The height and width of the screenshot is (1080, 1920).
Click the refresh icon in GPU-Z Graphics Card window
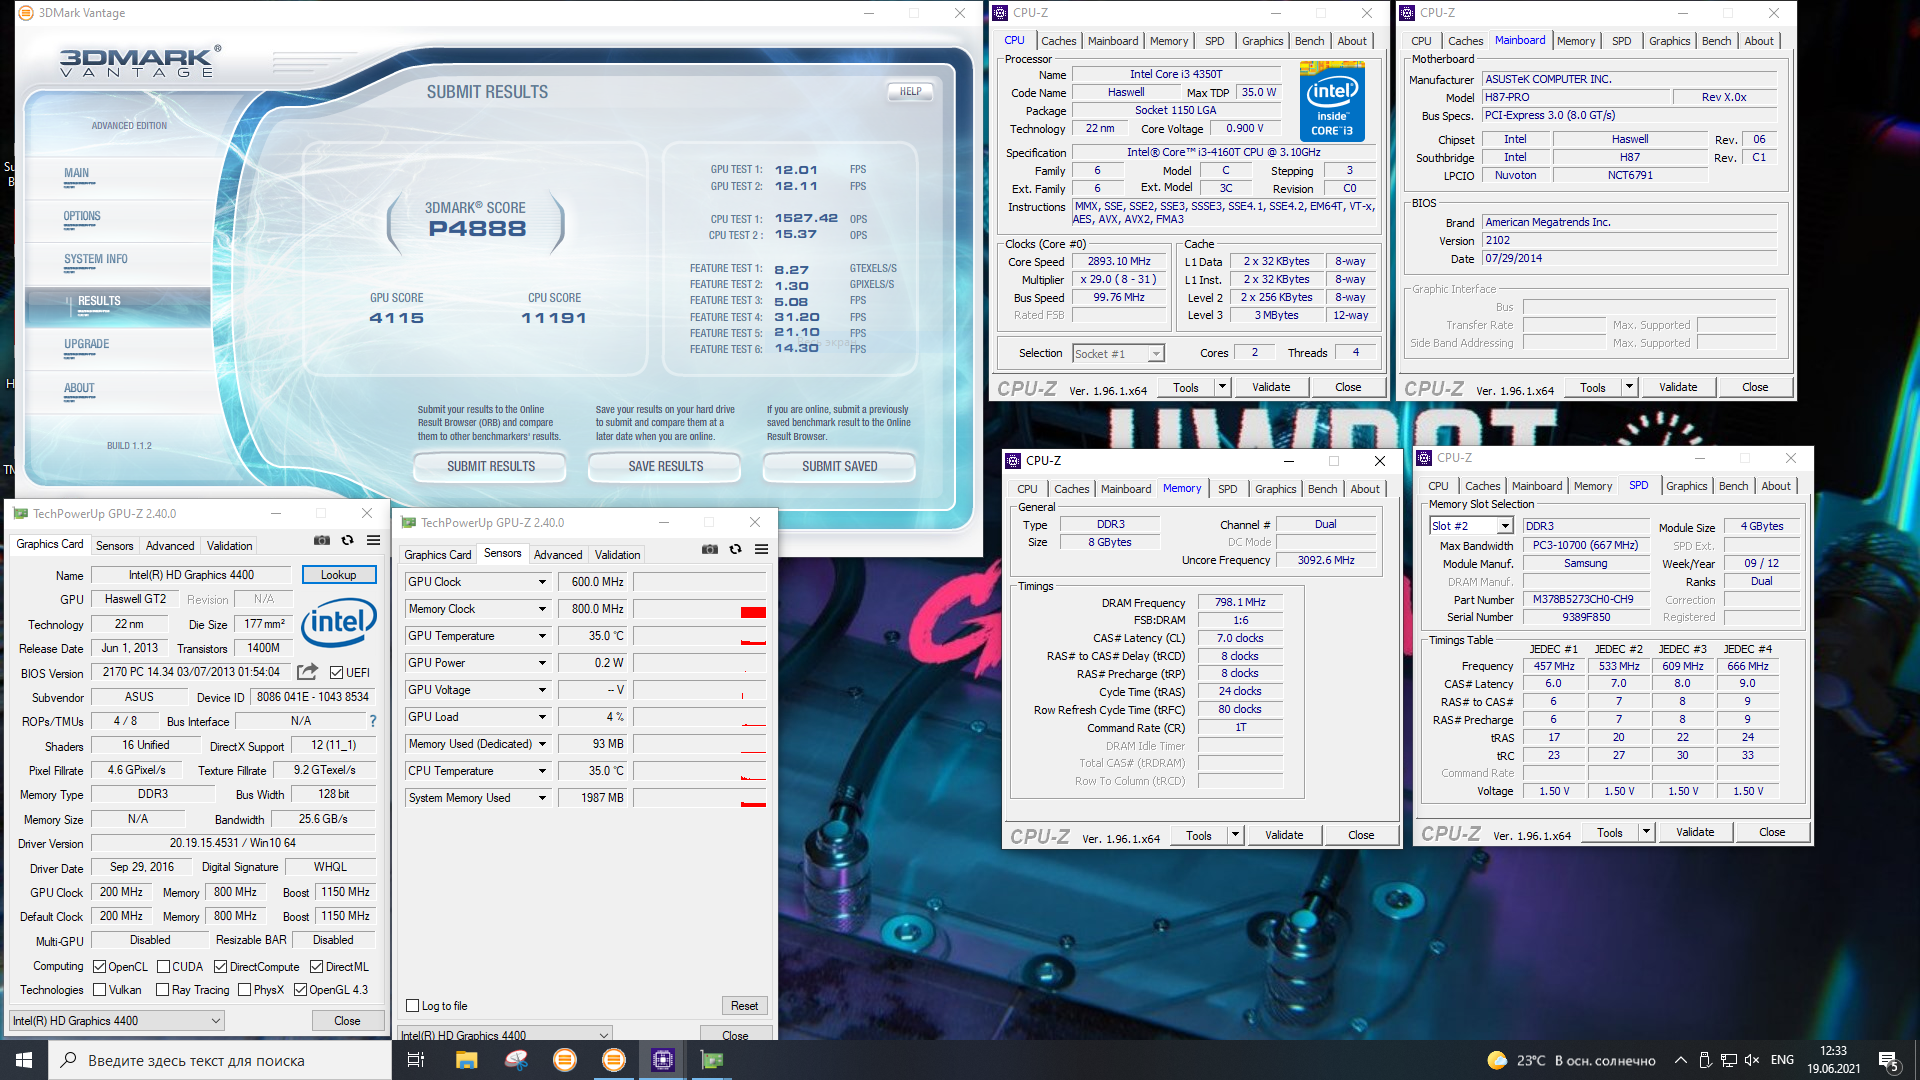(348, 540)
